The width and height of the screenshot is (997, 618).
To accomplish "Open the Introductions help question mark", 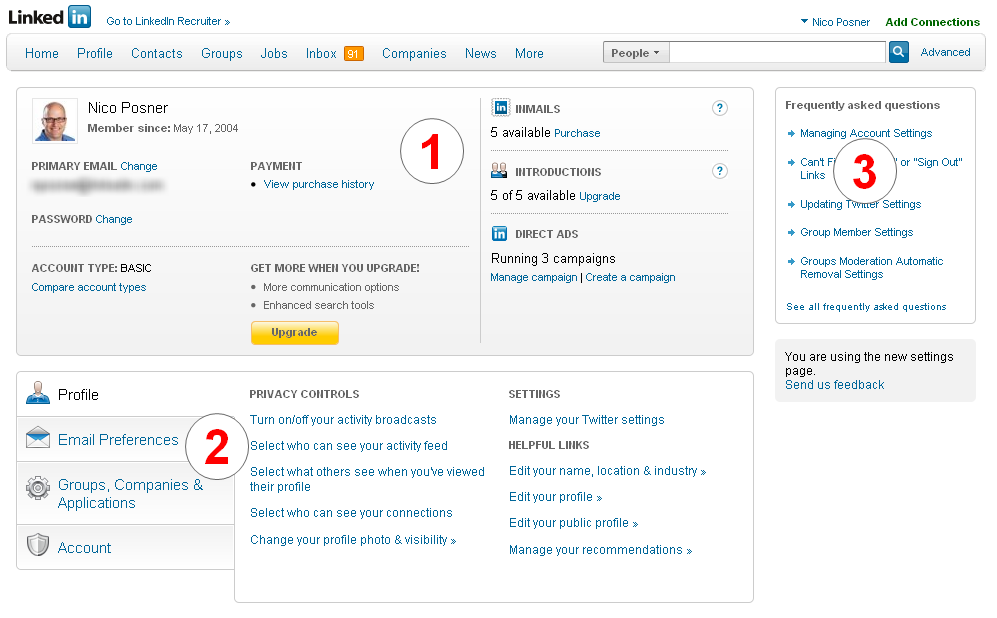I will coord(719,171).
